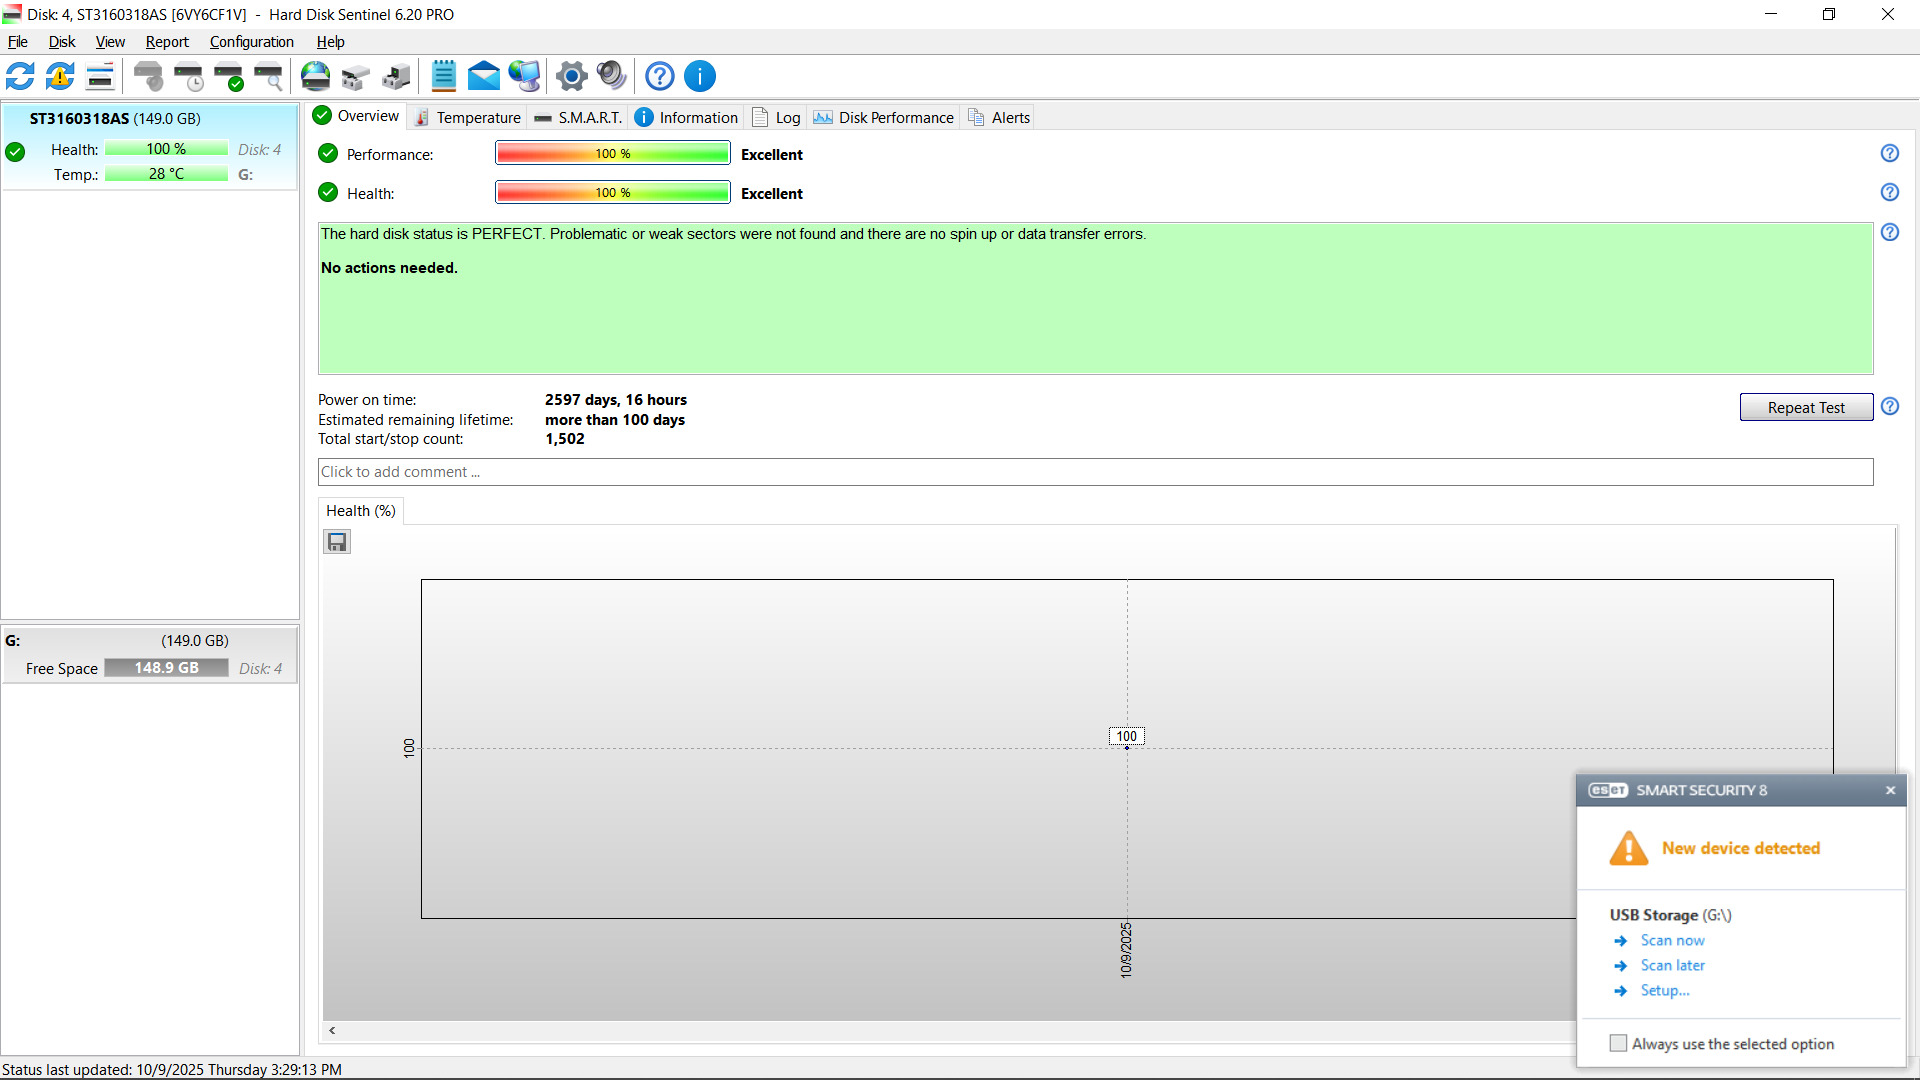Close the ESET Smart Security notification
1920x1080 pixels.
(1890, 790)
